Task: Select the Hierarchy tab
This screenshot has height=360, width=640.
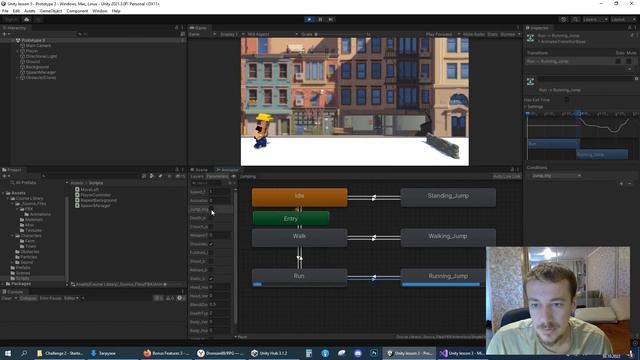Action: pos(15,28)
